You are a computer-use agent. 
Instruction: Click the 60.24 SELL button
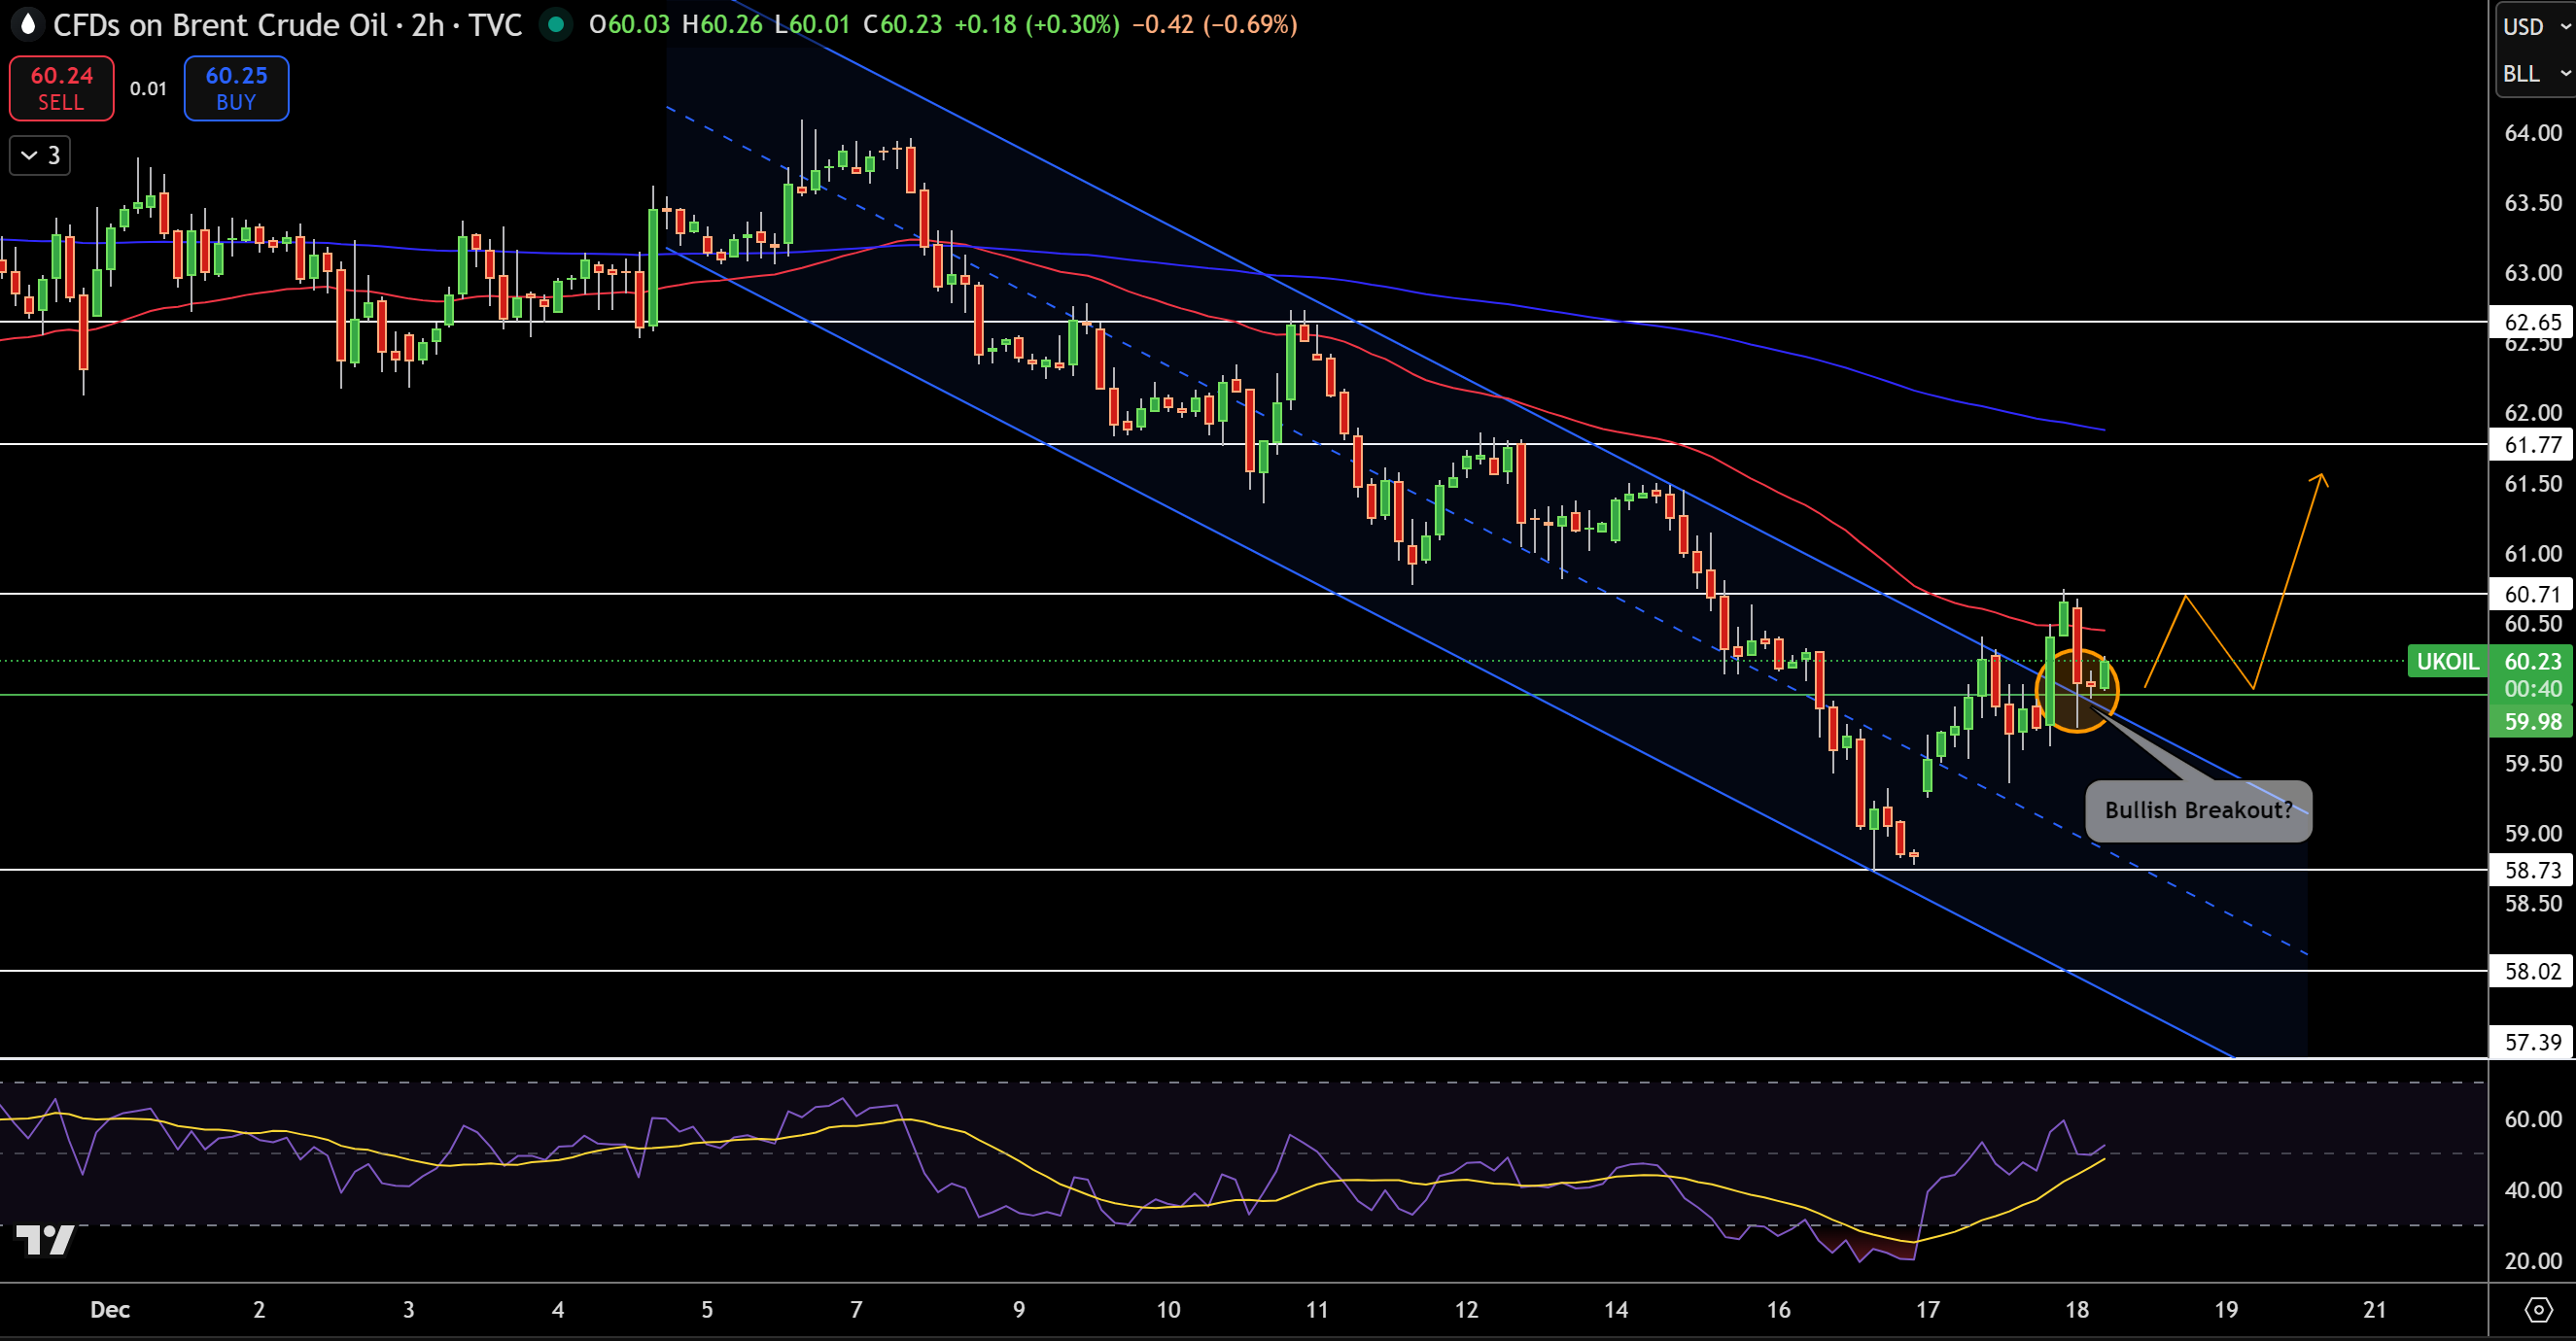point(62,88)
